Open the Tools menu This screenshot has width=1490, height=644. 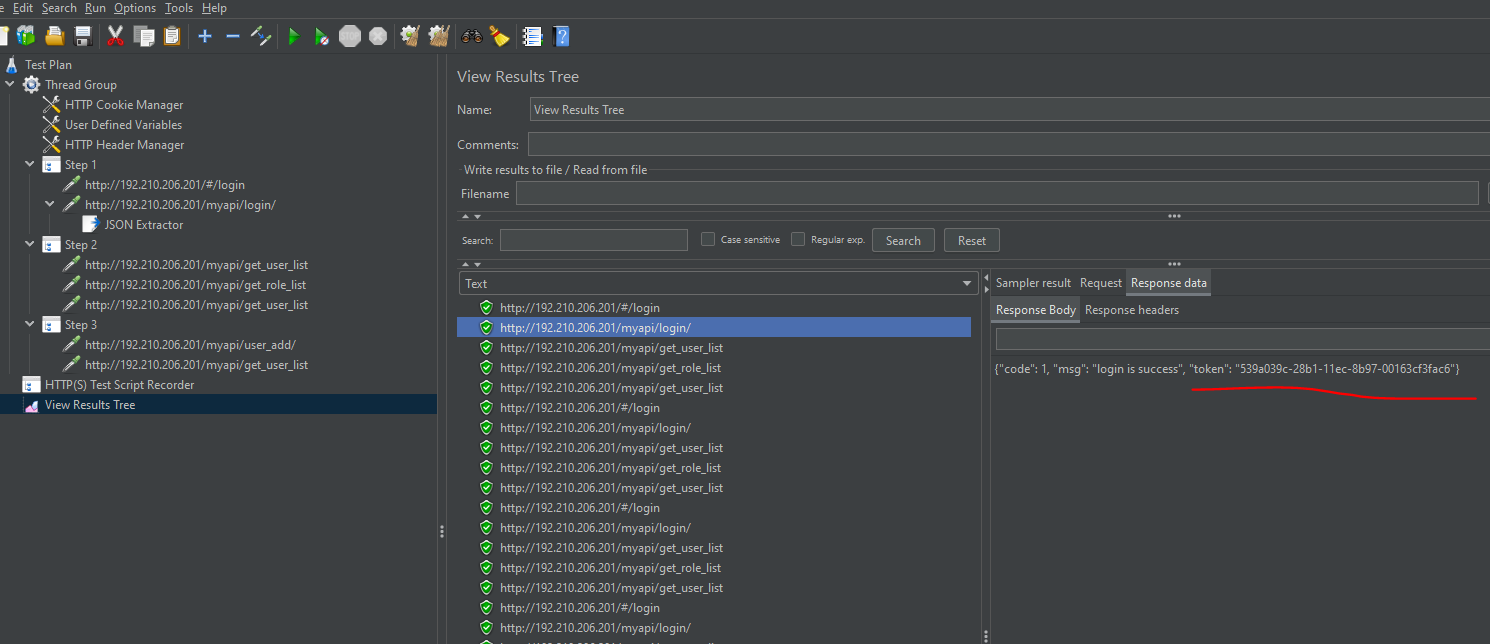179,8
